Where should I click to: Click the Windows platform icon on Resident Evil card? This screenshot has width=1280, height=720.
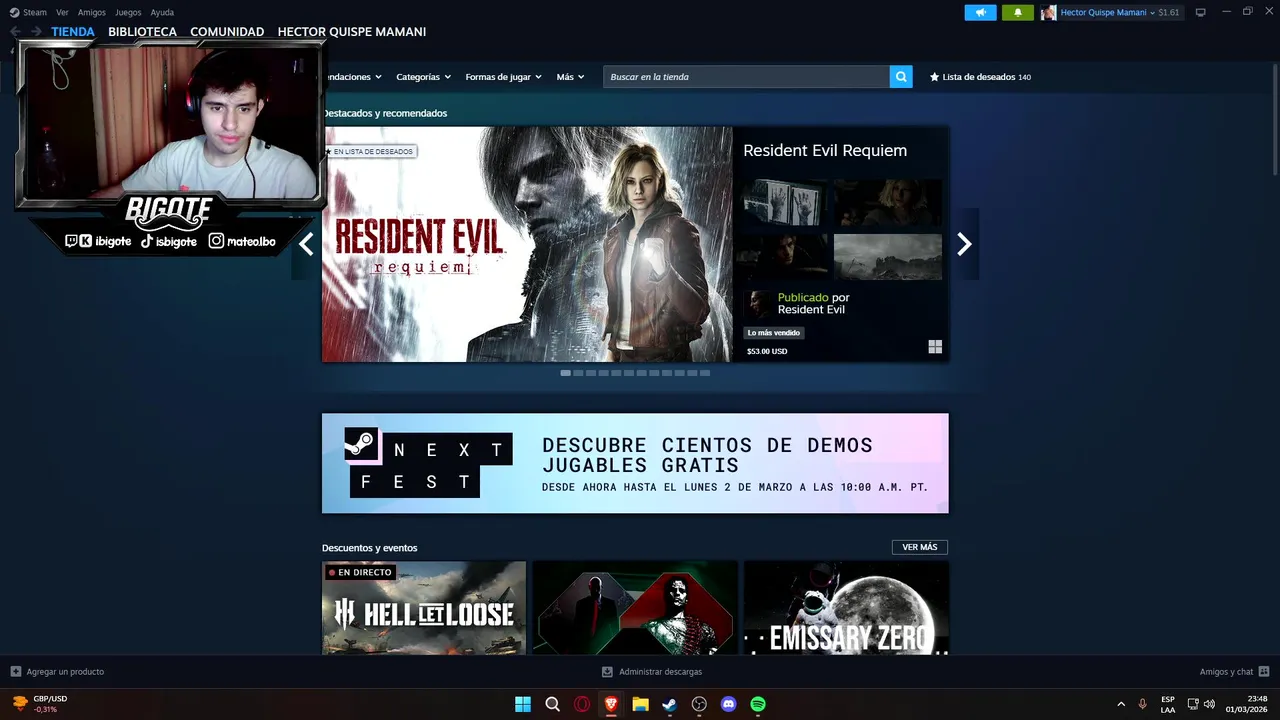(935, 347)
